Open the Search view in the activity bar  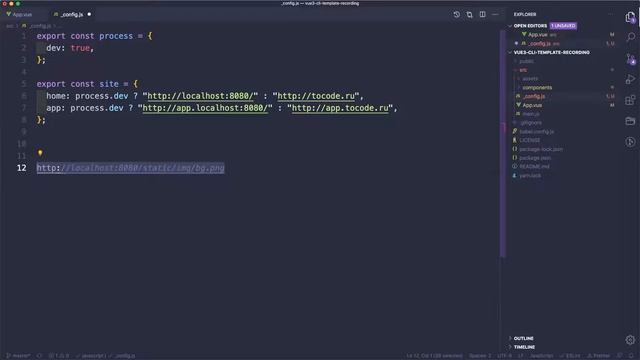coord(630,37)
